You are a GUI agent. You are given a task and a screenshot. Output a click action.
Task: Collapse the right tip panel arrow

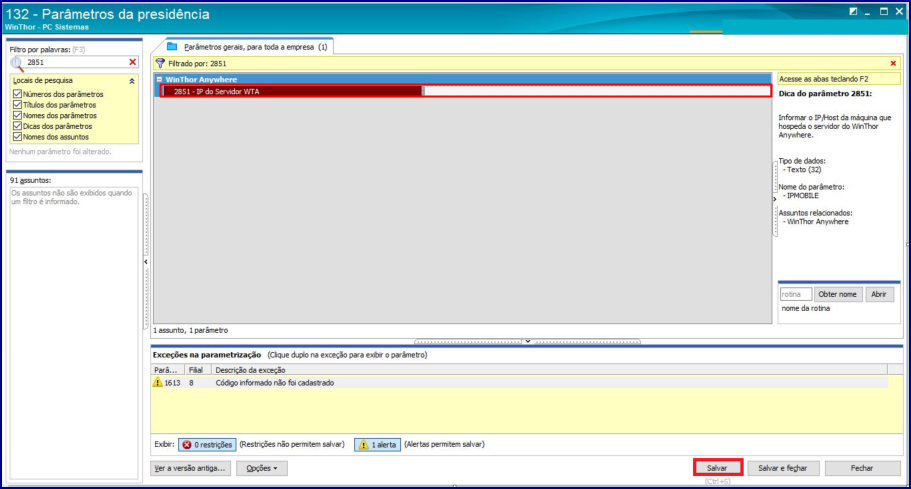tap(774, 199)
